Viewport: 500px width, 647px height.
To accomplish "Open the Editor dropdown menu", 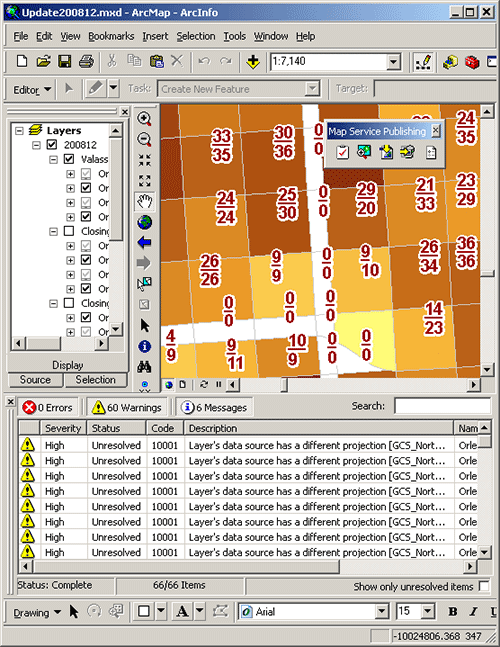I will click(x=32, y=90).
